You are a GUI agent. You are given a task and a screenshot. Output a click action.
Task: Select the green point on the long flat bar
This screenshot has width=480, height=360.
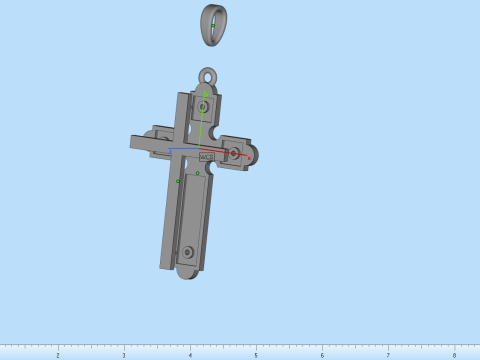tap(178, 181)
